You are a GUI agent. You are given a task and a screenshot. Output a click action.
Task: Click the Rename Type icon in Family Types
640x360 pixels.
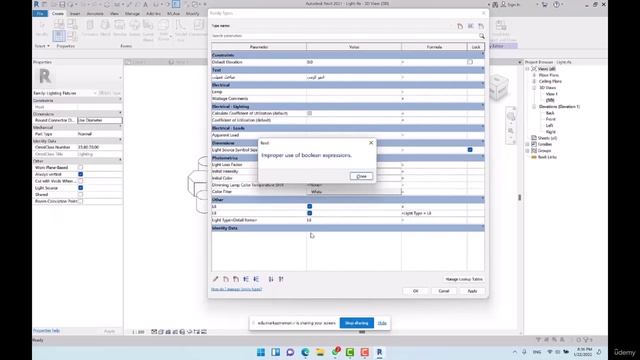pos(471,26)
